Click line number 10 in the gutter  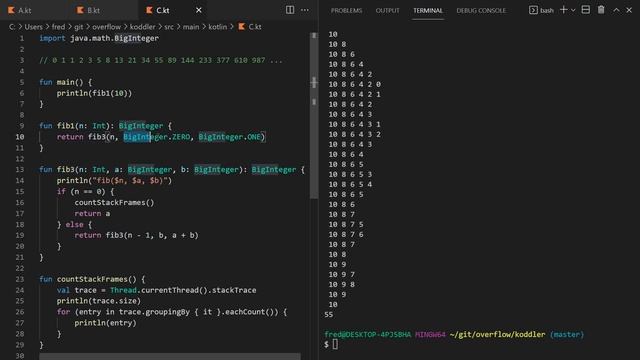[20, 137]
